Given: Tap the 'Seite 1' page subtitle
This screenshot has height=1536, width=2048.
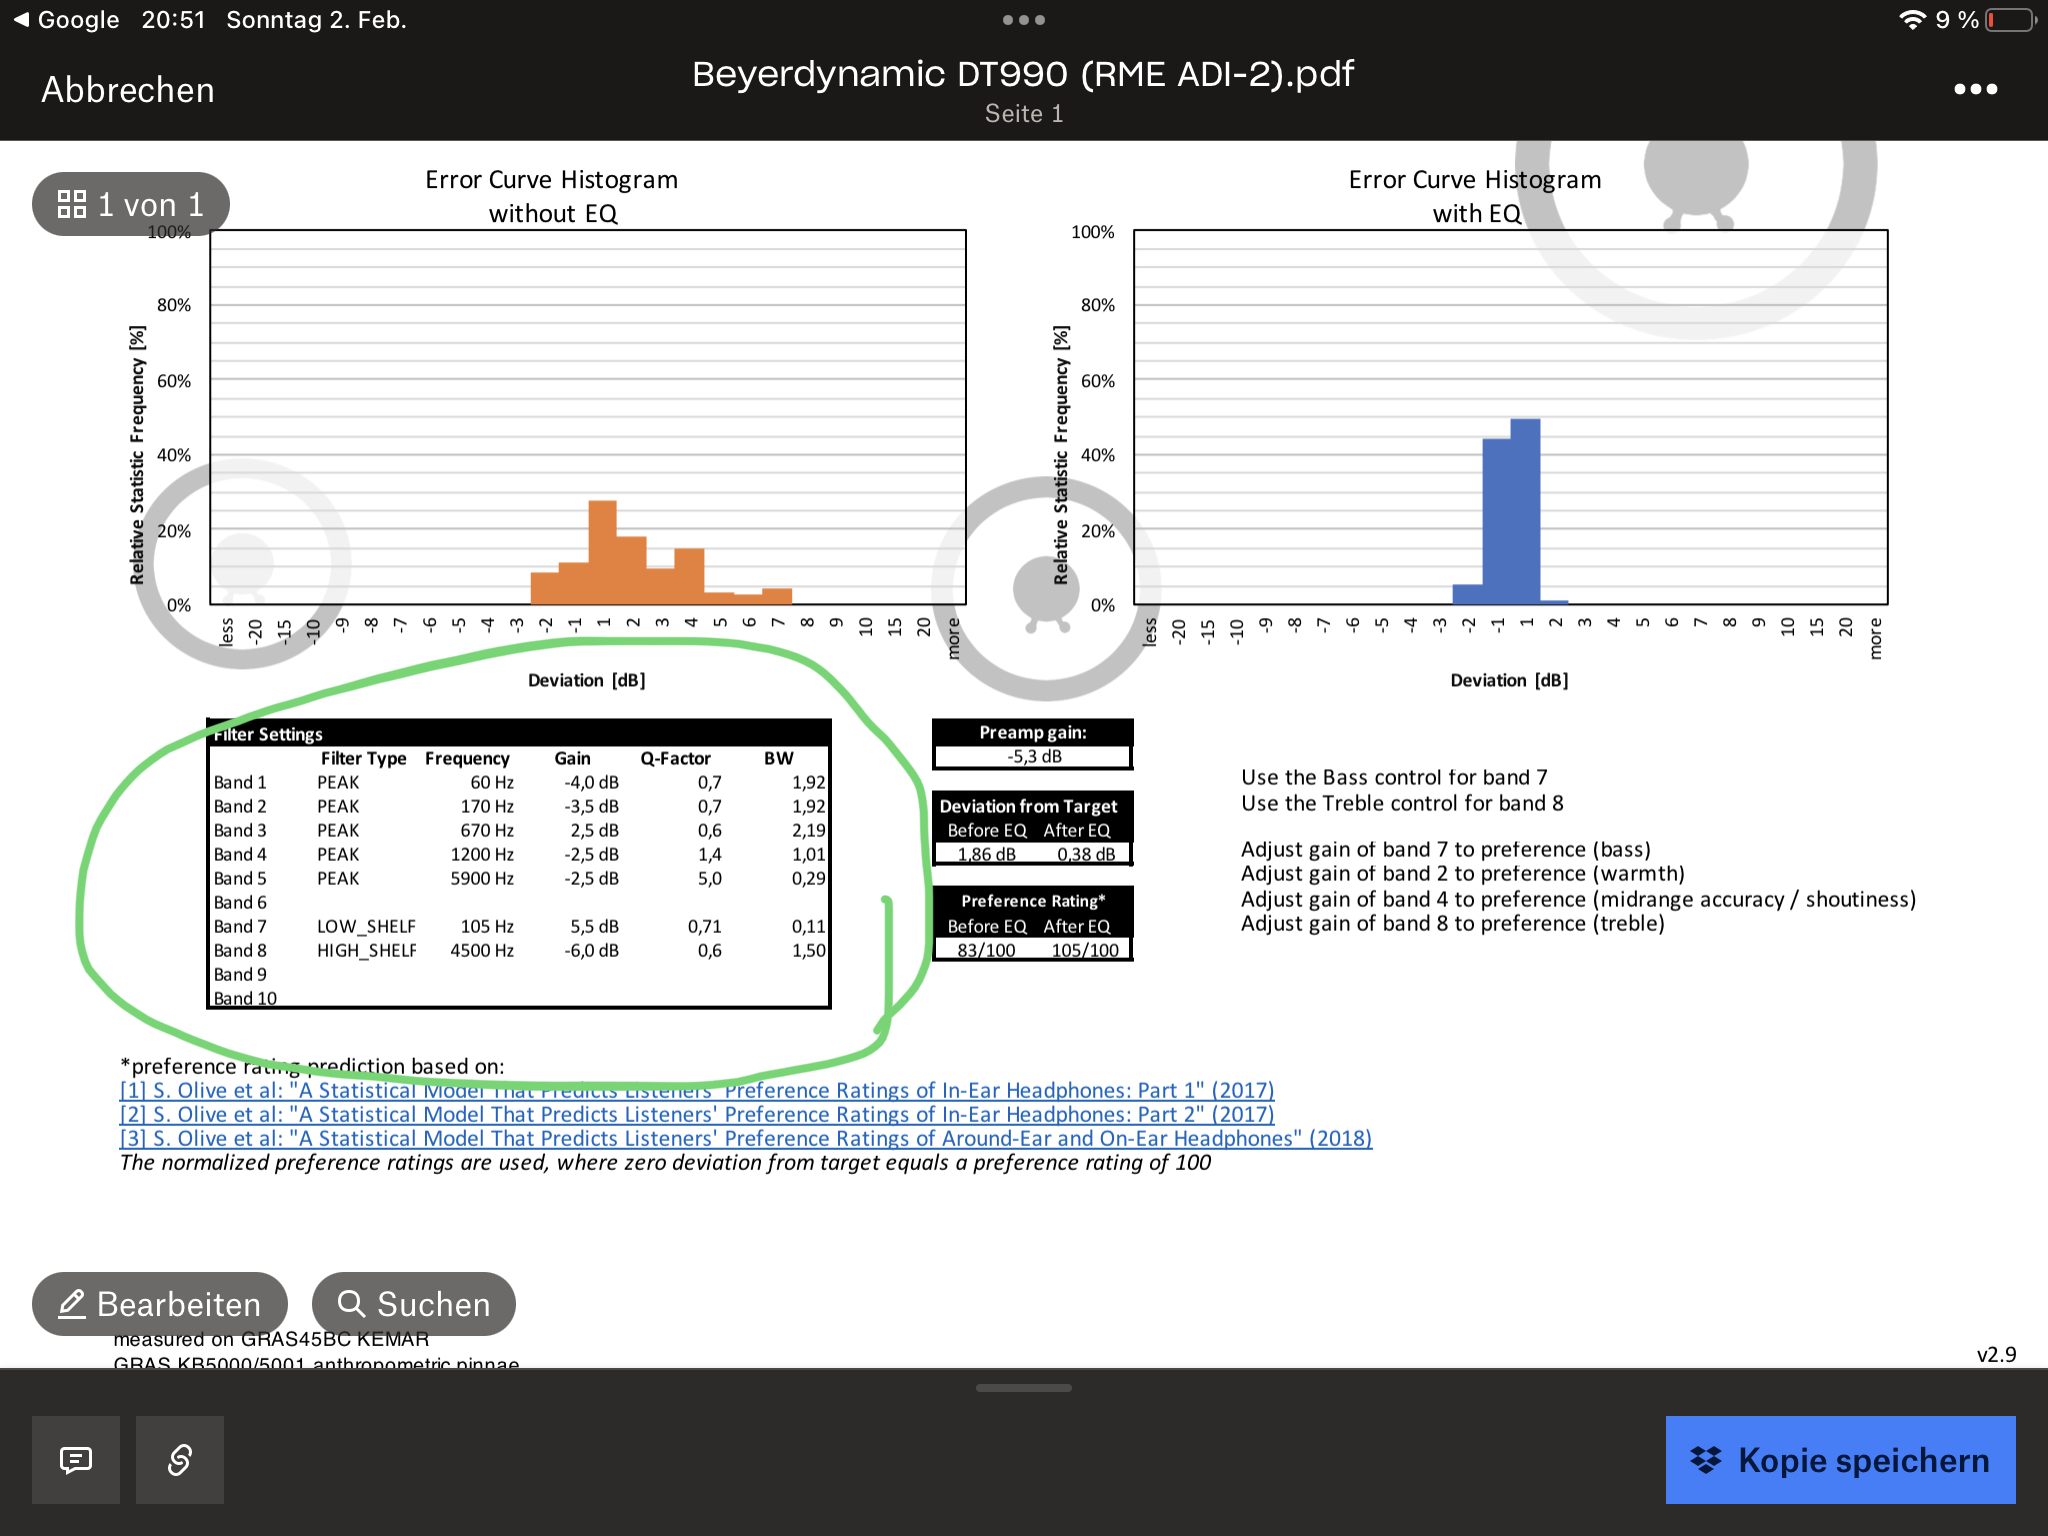Looking at the screenshot, I should click(x=1024, y=114).
